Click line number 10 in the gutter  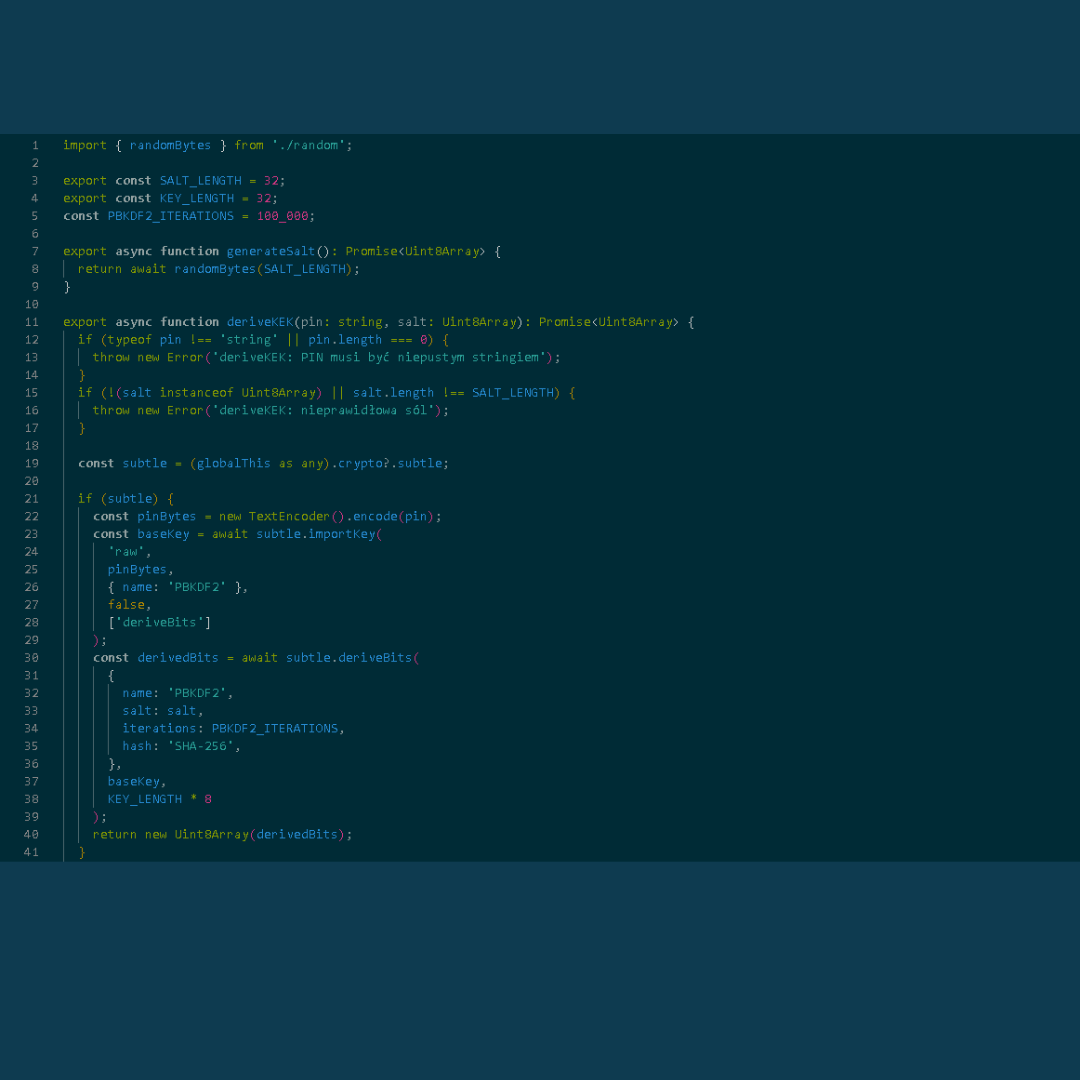[32, 304]
